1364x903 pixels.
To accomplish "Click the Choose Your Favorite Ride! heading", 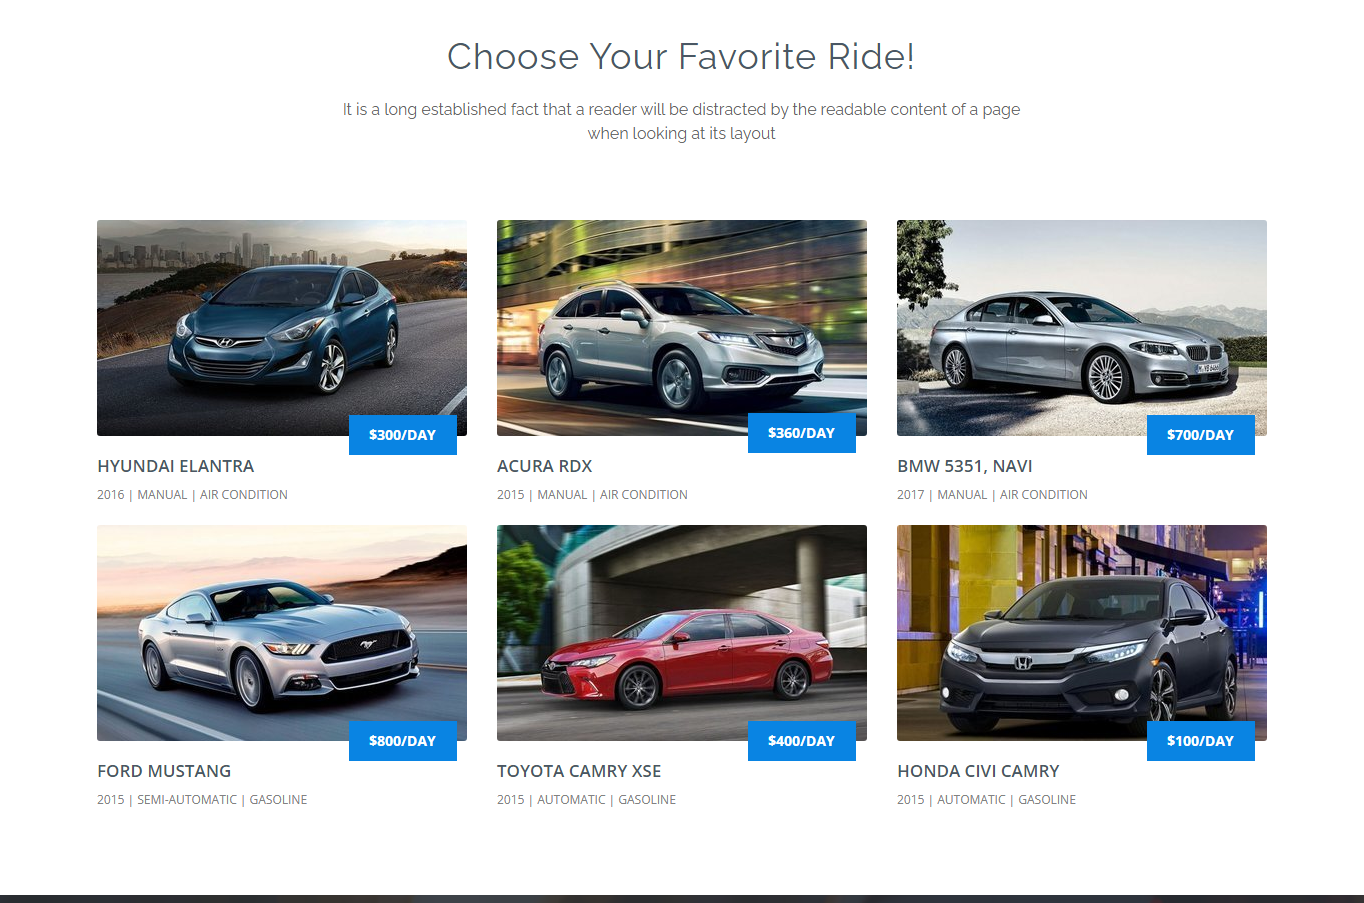I will pyautogui.click(x=681, y=57).
